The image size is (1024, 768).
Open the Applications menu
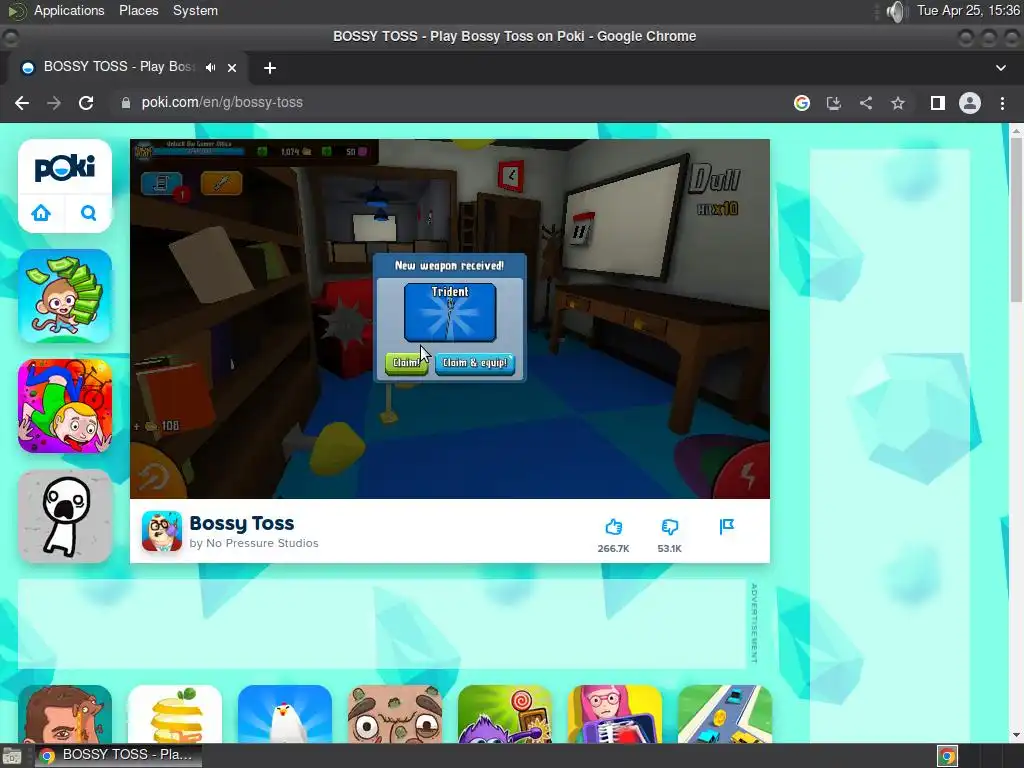[69, 10]
